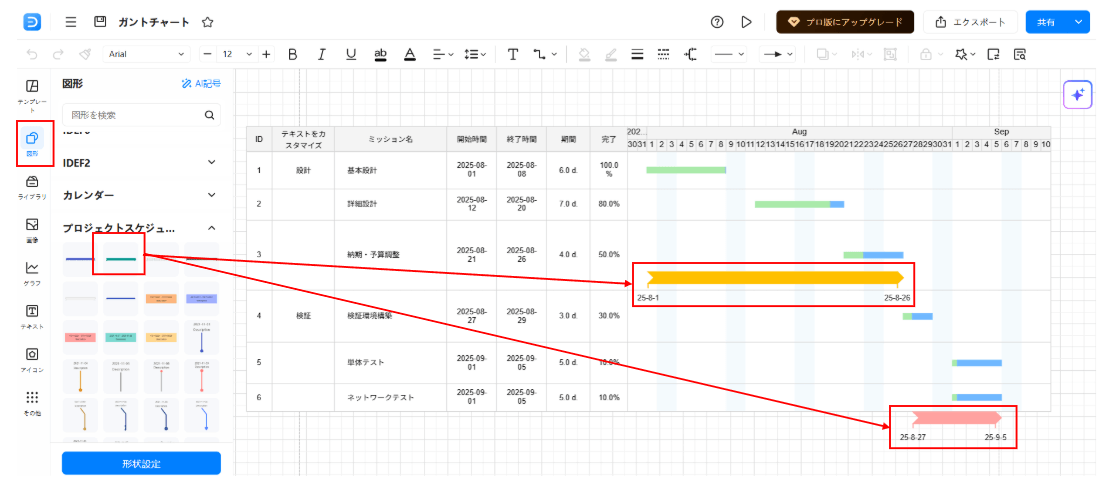Click the AI assistant sparkle button
The height and width of the screenshot is (485, 1113).
[1077, 94]
